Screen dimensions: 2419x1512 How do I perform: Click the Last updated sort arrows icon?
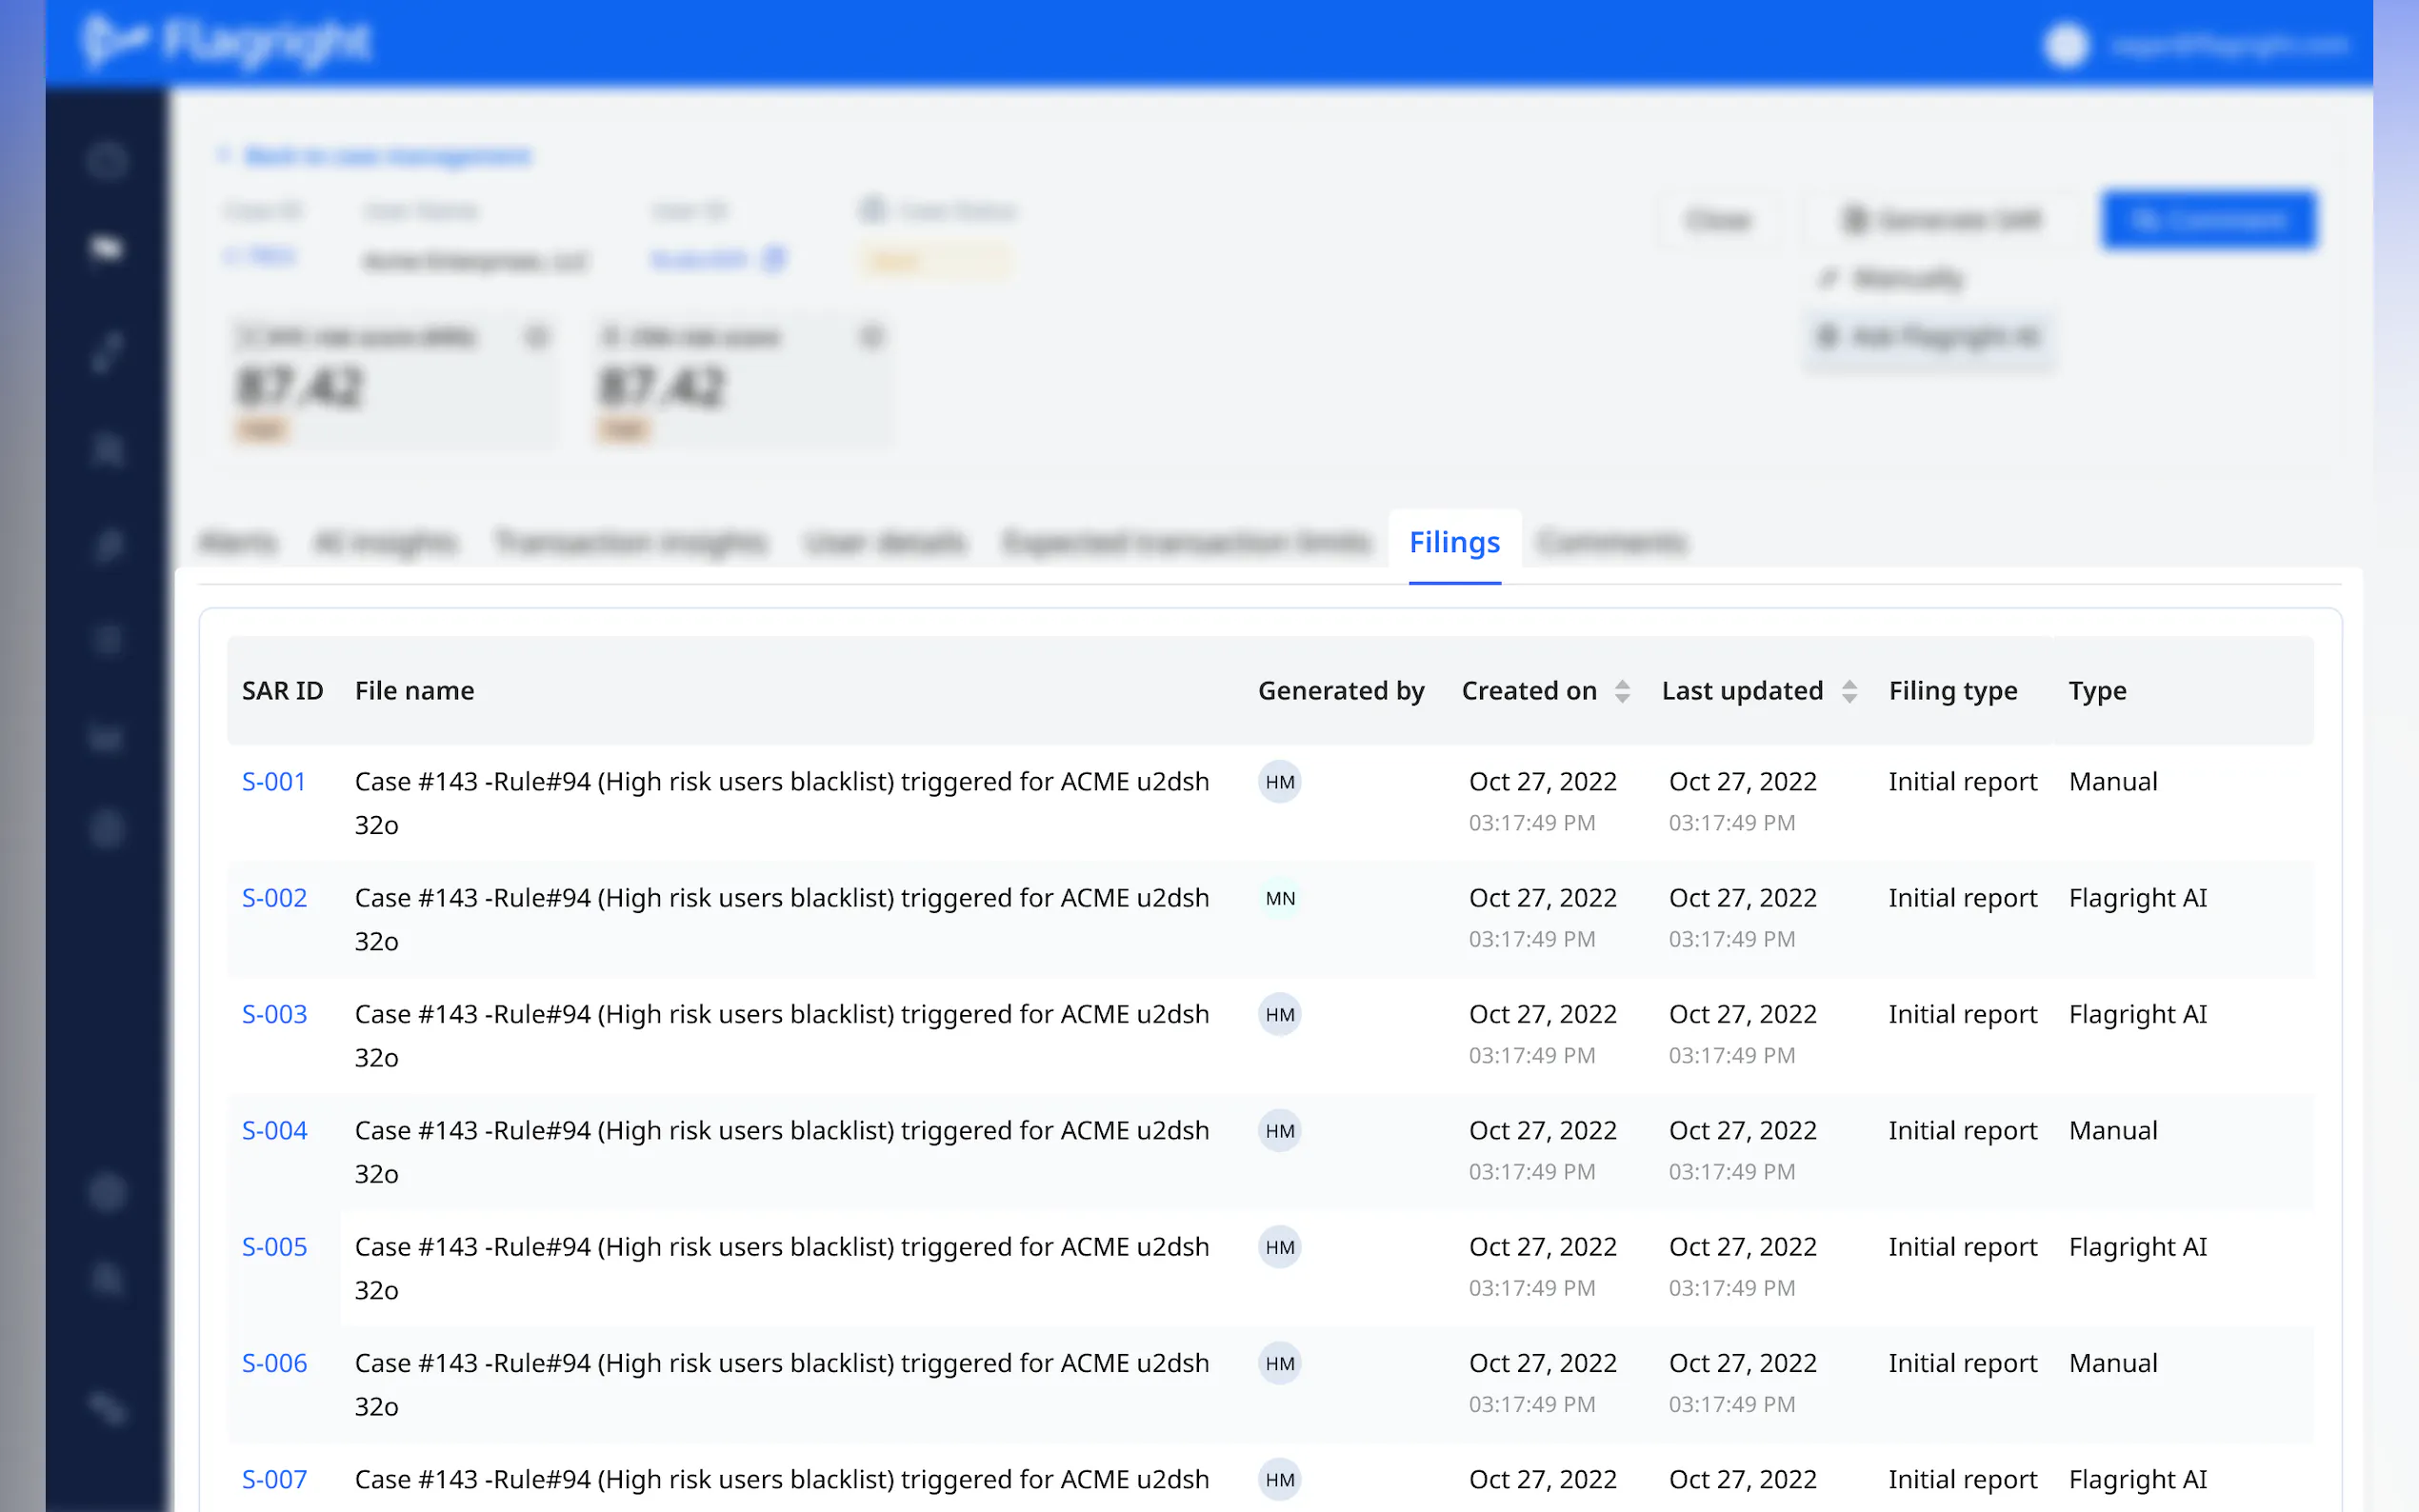[1849, 691]
